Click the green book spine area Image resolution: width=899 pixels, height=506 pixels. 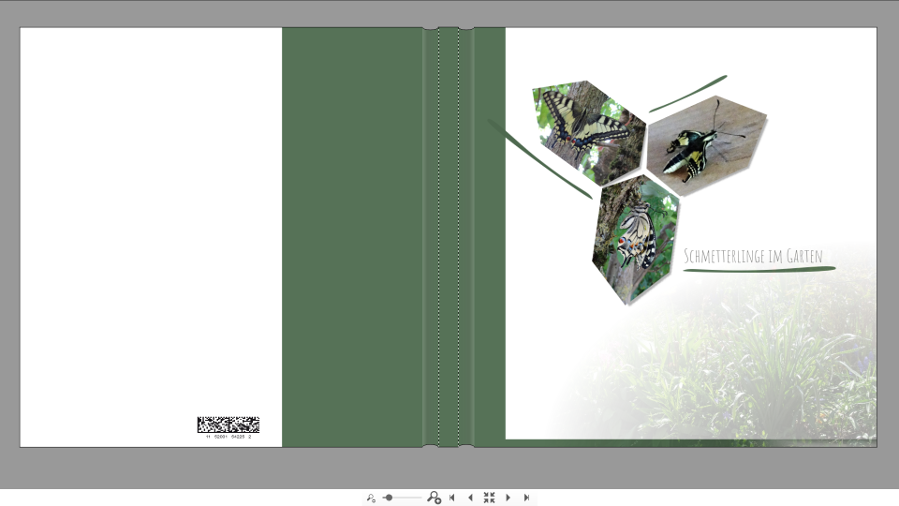pos(448,237)
